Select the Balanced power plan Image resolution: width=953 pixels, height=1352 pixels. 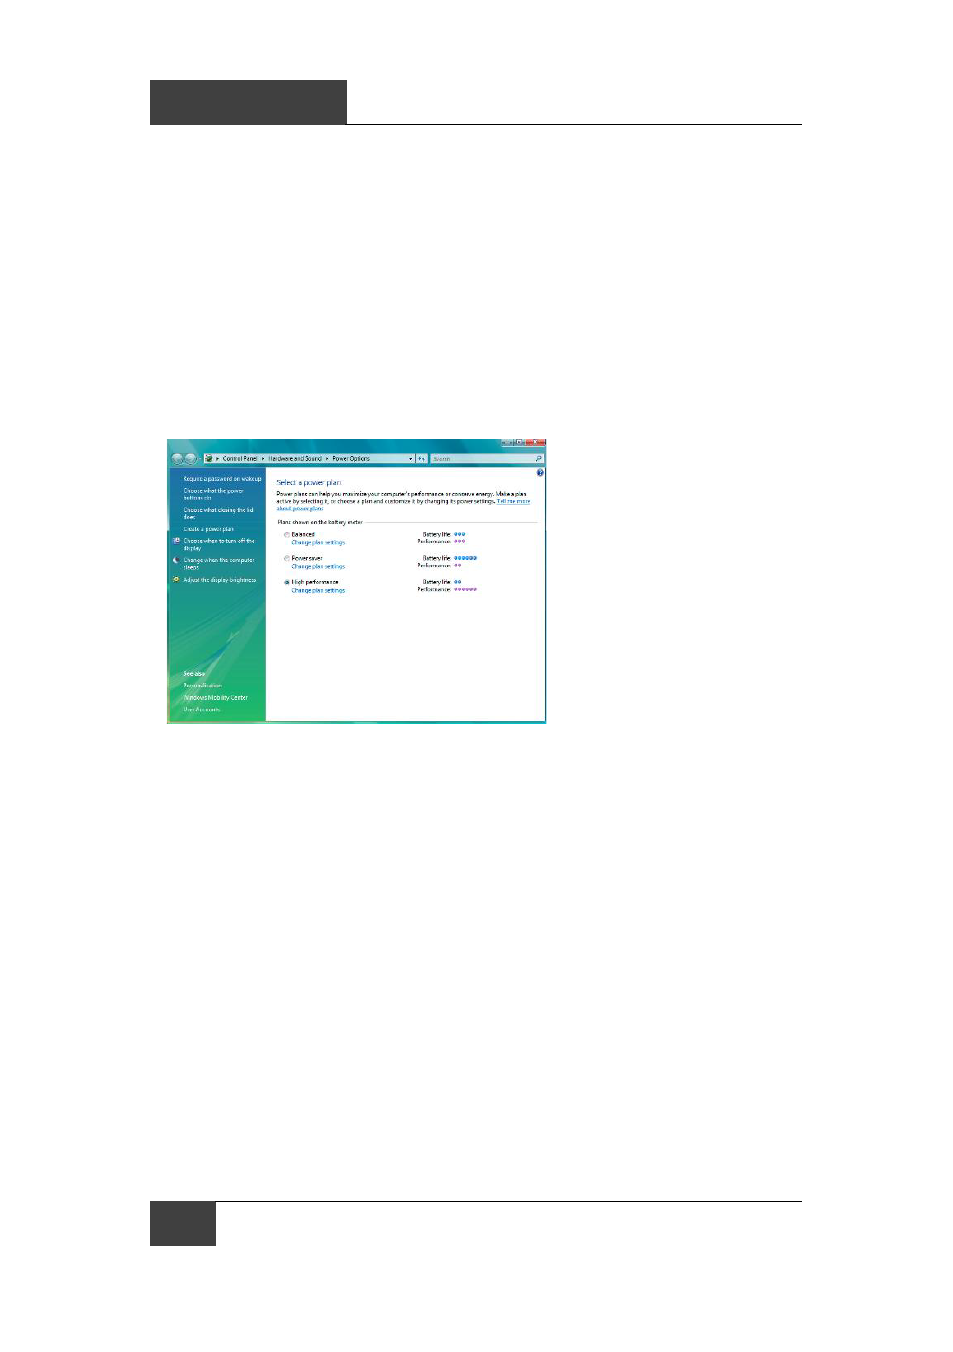[x=287, y=535]
